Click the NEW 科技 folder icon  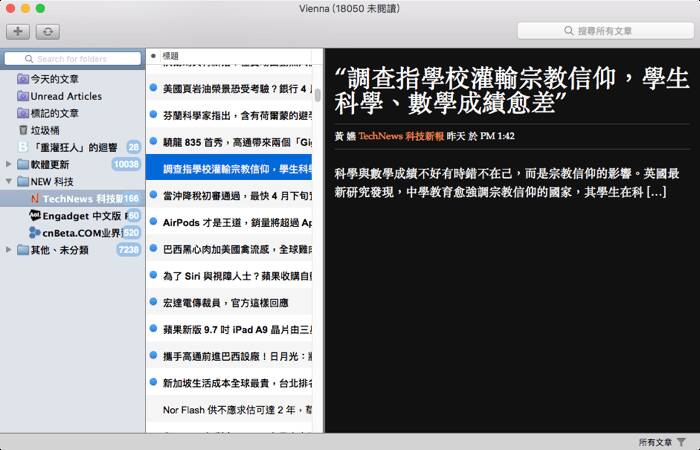(x=23, y=181)
